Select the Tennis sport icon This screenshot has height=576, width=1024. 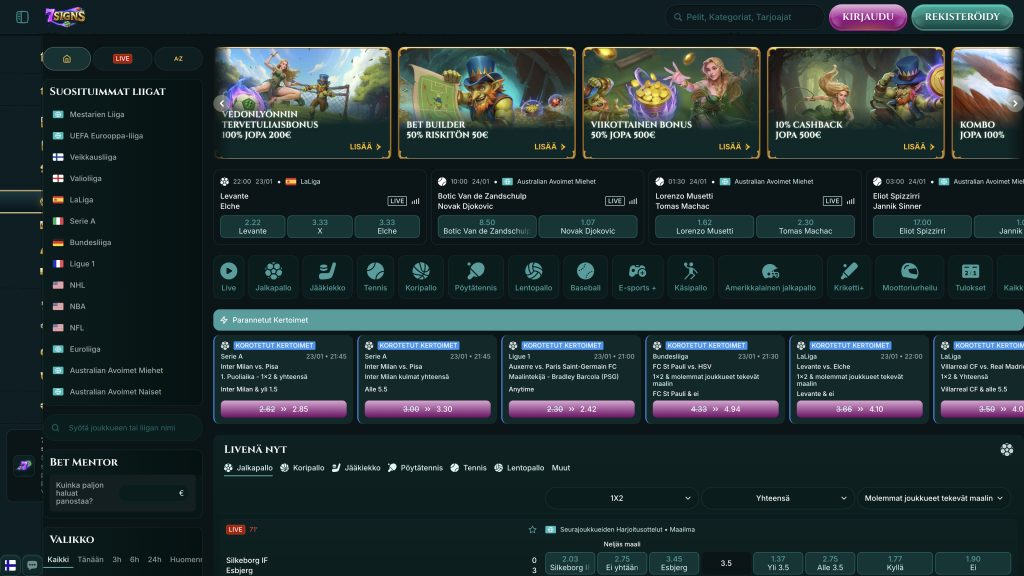375,276
